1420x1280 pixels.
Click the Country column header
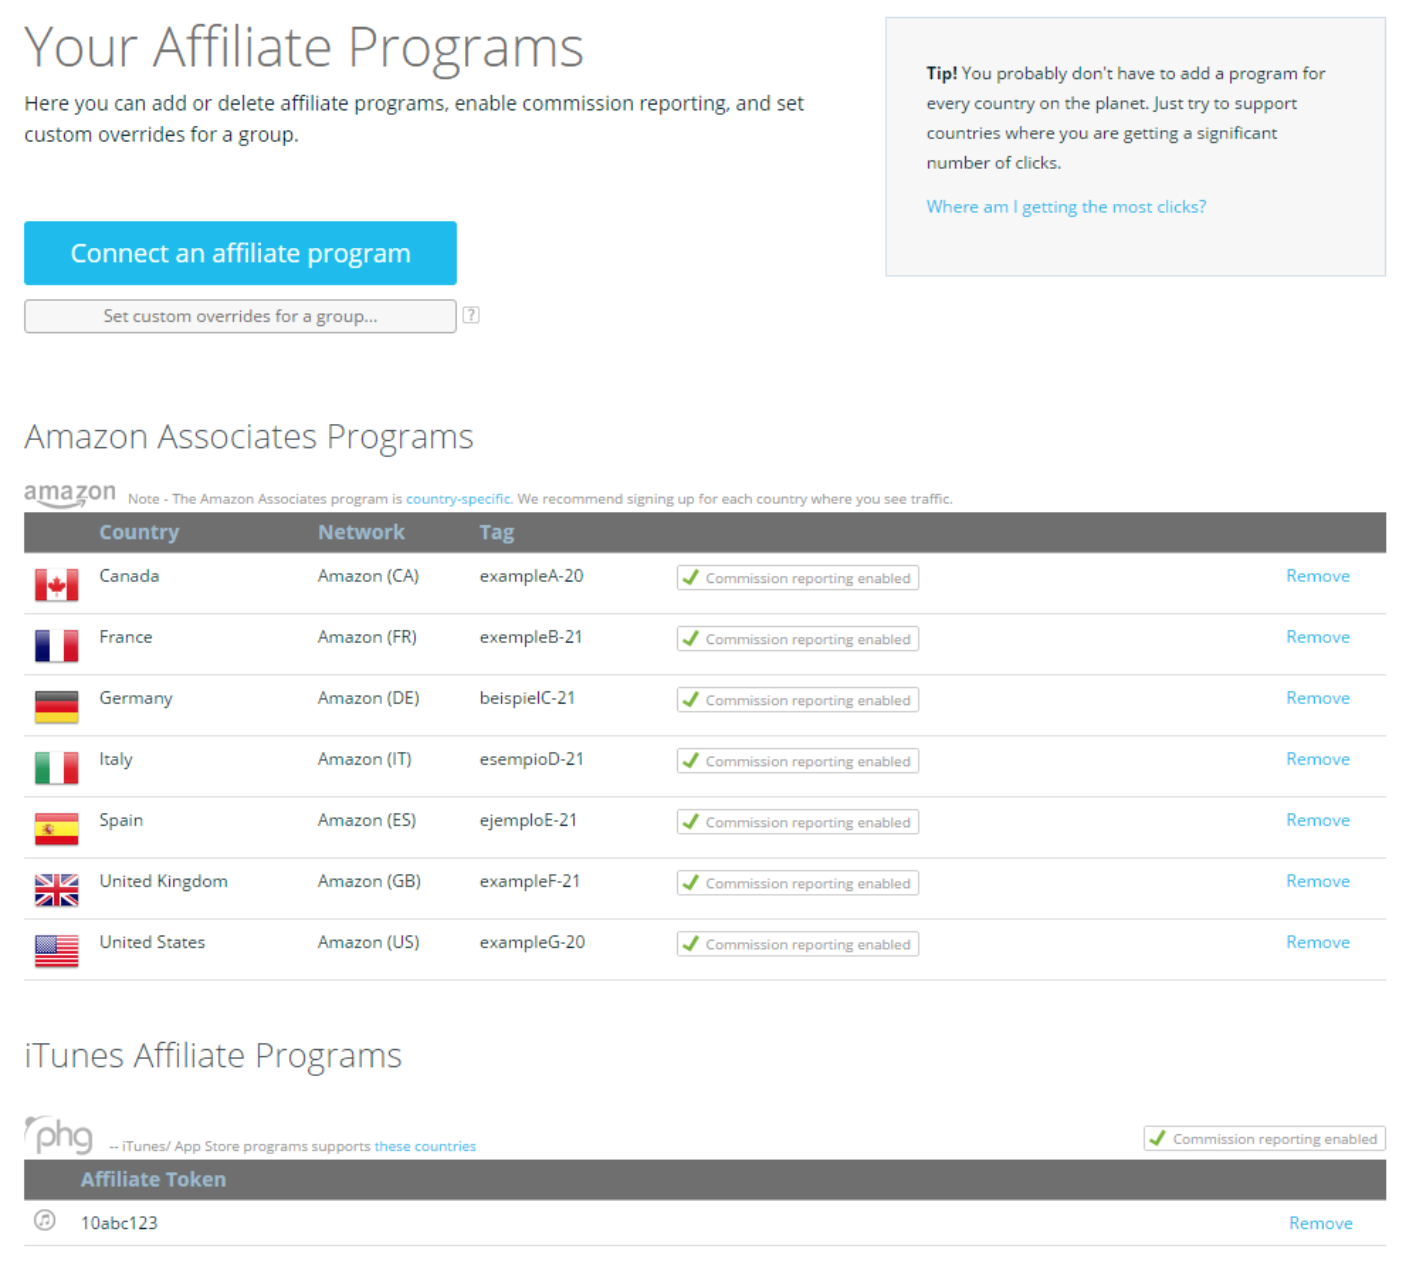[x=139, y=532]
